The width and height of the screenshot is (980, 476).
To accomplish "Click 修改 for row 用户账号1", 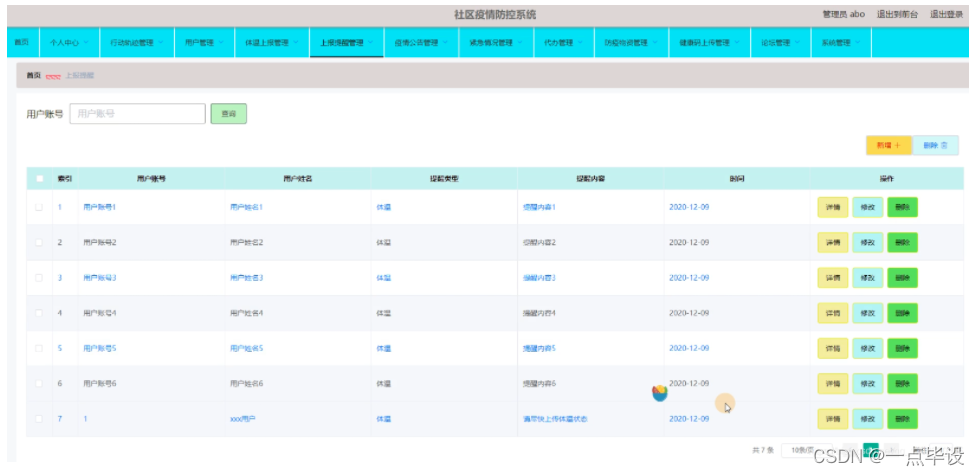I will pos(868,207).
